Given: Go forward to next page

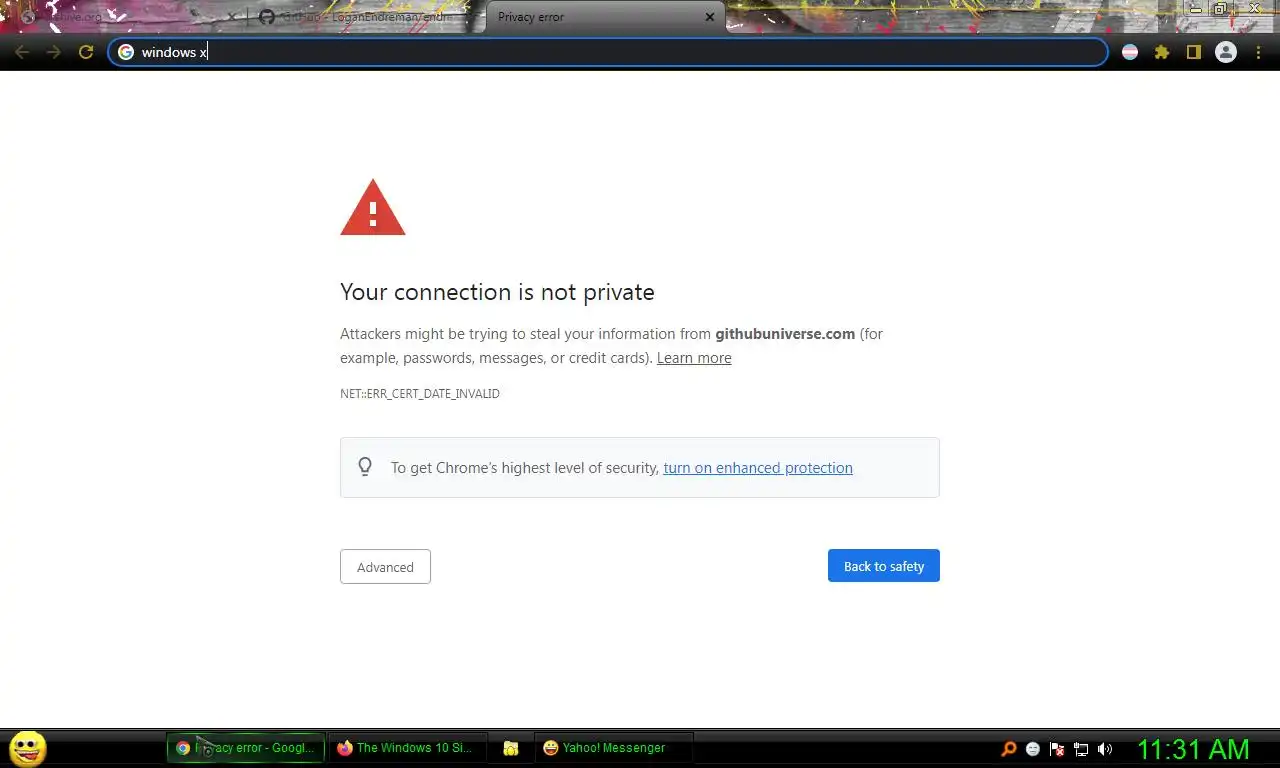Looking at the screenshot, I should (54, 52).
